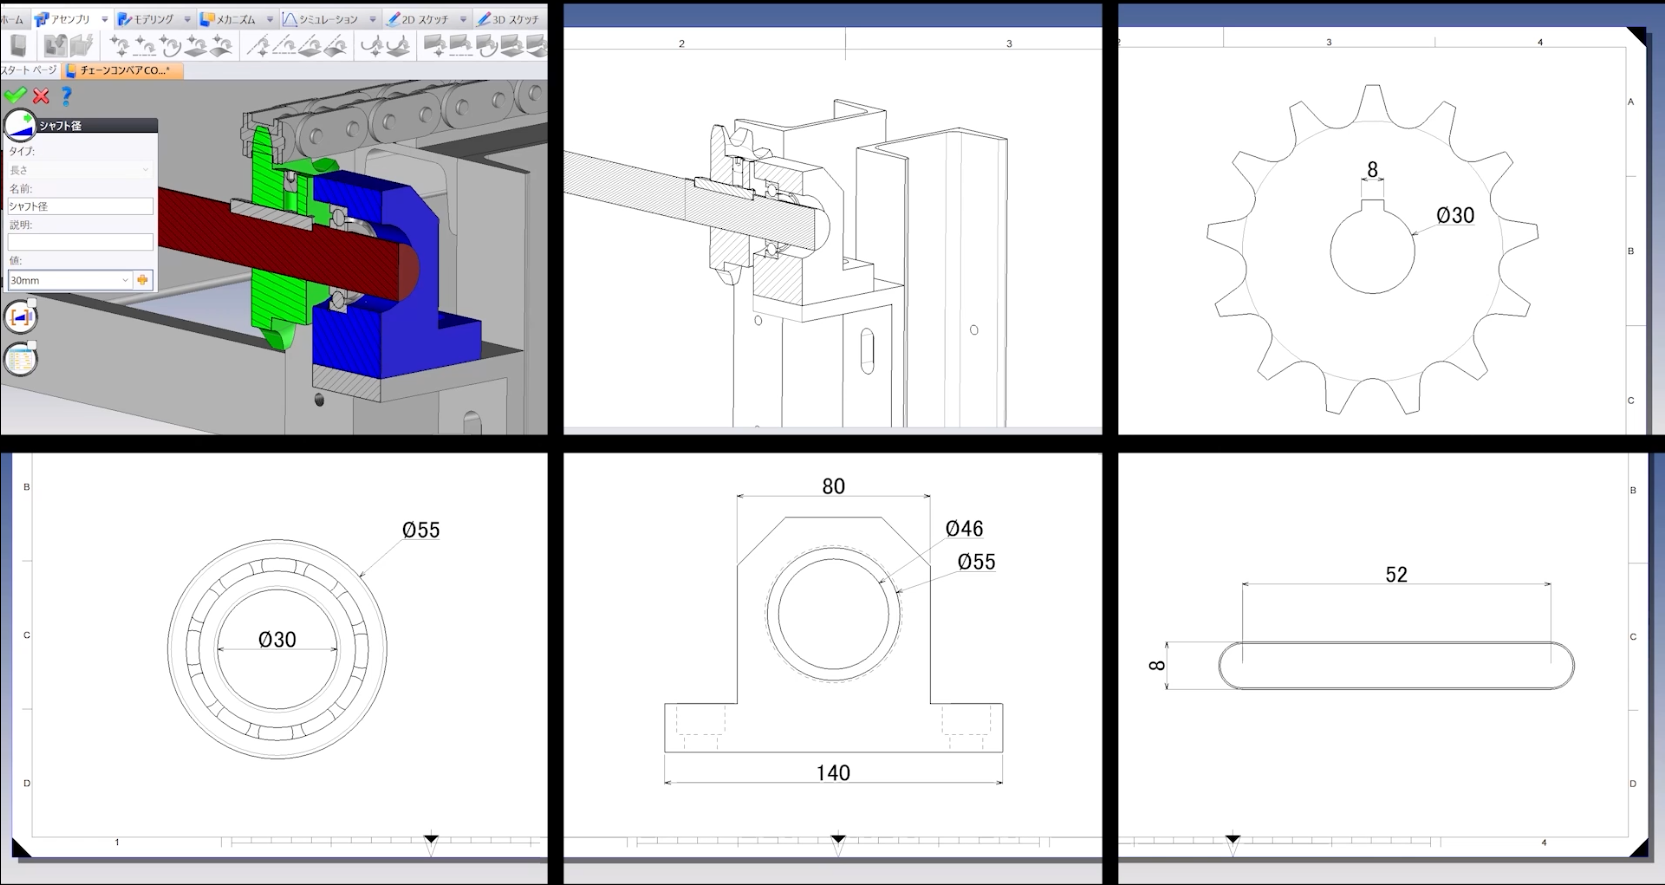1665x885 pixels.
Task: Switch to the 2D スケッチ ribbon tab
Action: [x=419, y=19]
